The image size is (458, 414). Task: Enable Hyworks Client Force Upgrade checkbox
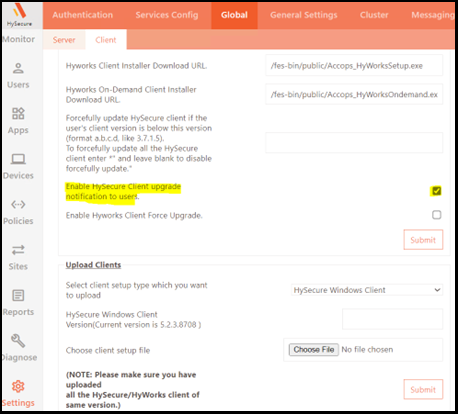[x=436, y=215]
